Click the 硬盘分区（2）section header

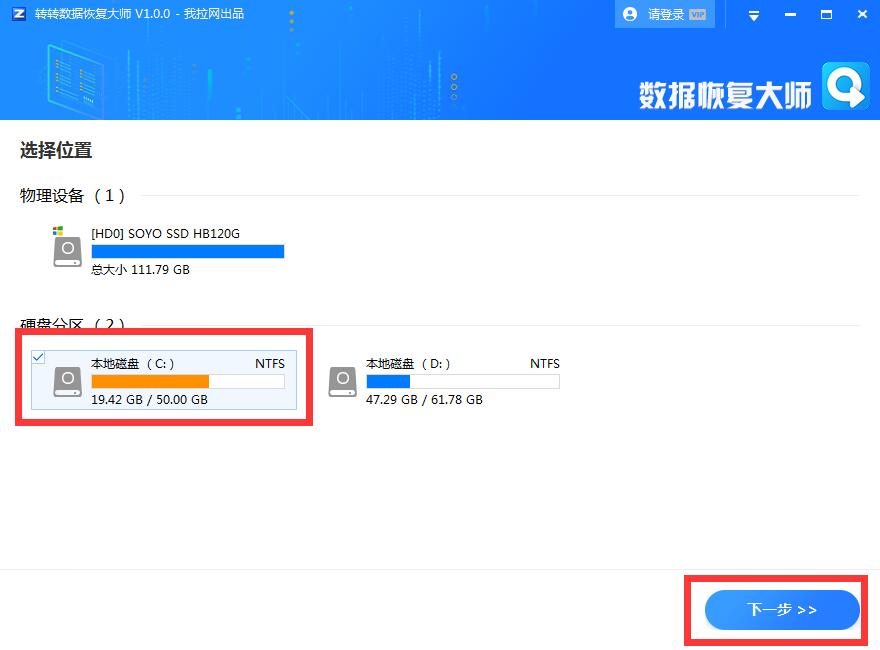[x=68, y=323]
